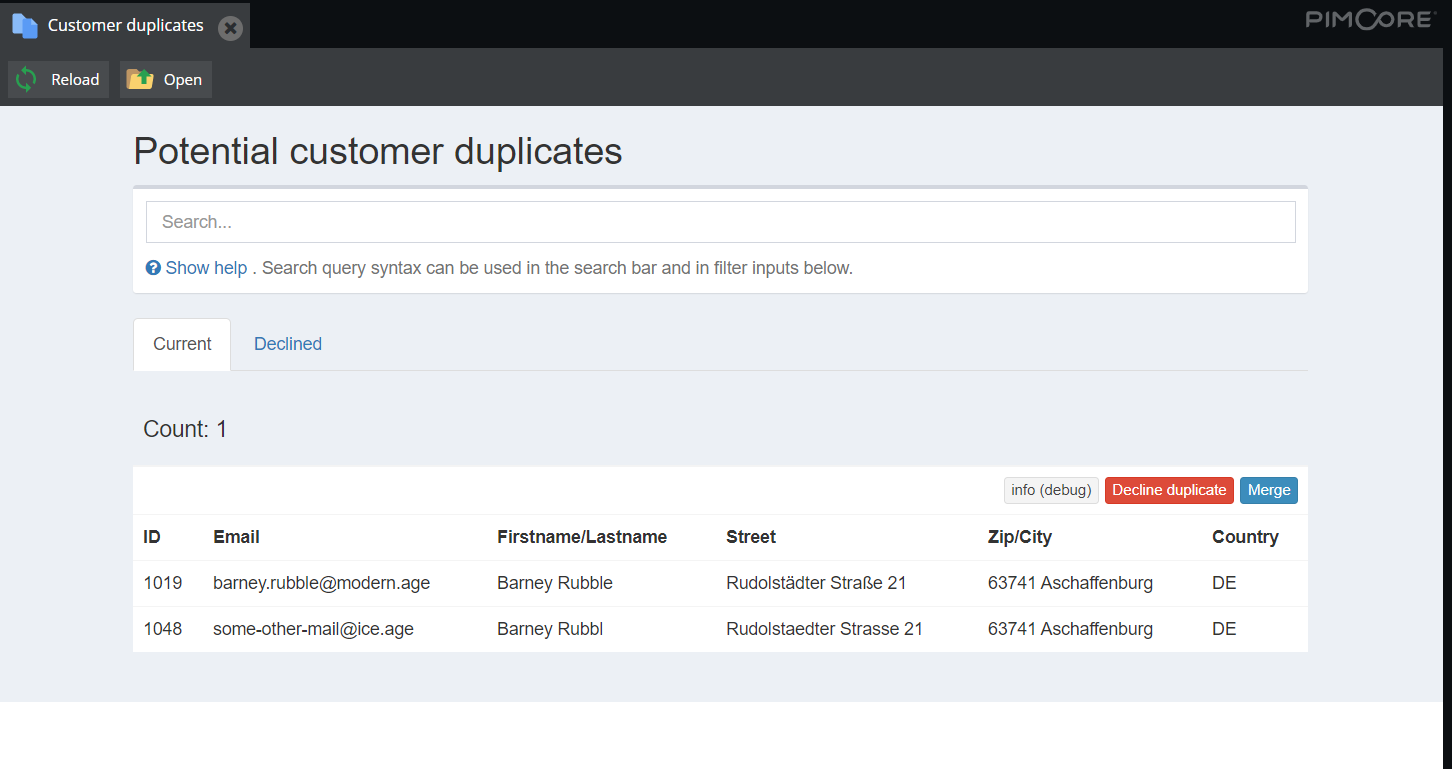Viewport: 1452px width, 769px height.
Task: Select email some-other-mail@ice.age
Action: coord(313,629)
